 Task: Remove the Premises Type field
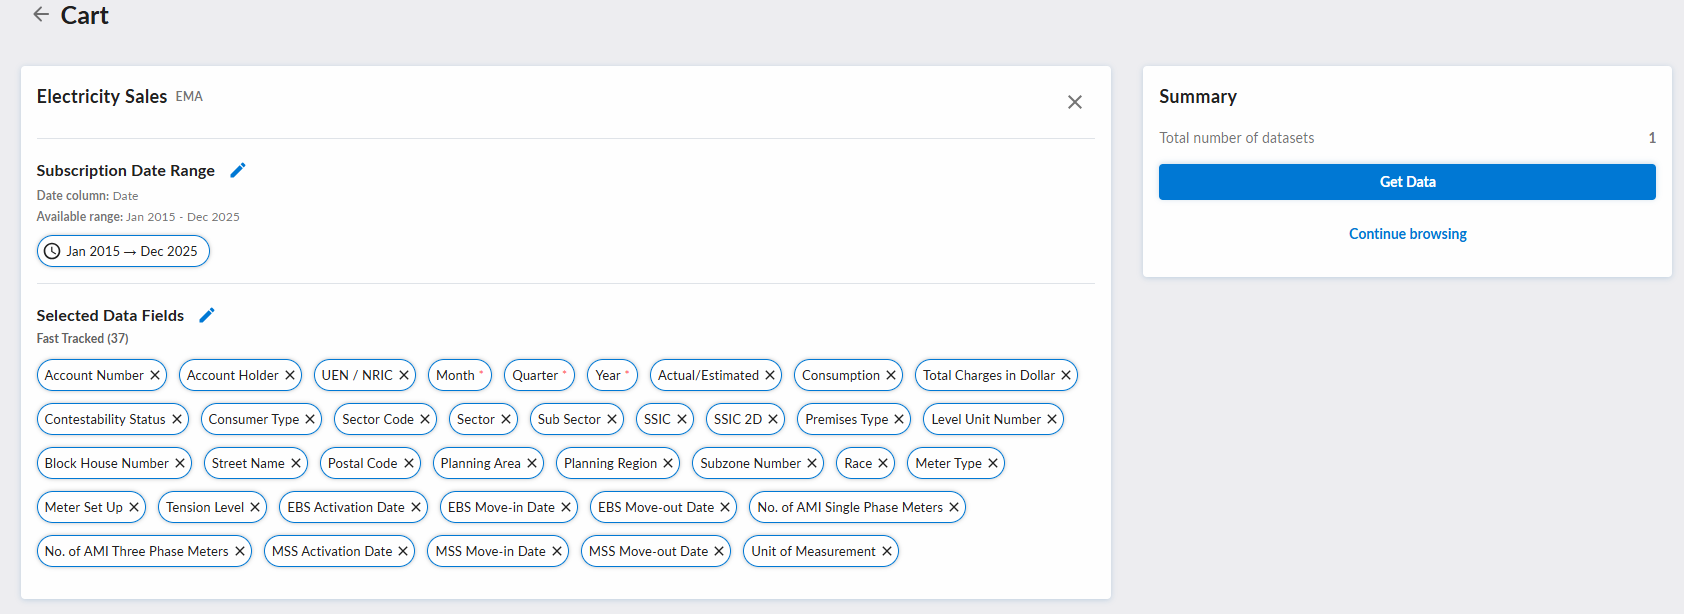[899, 419]
